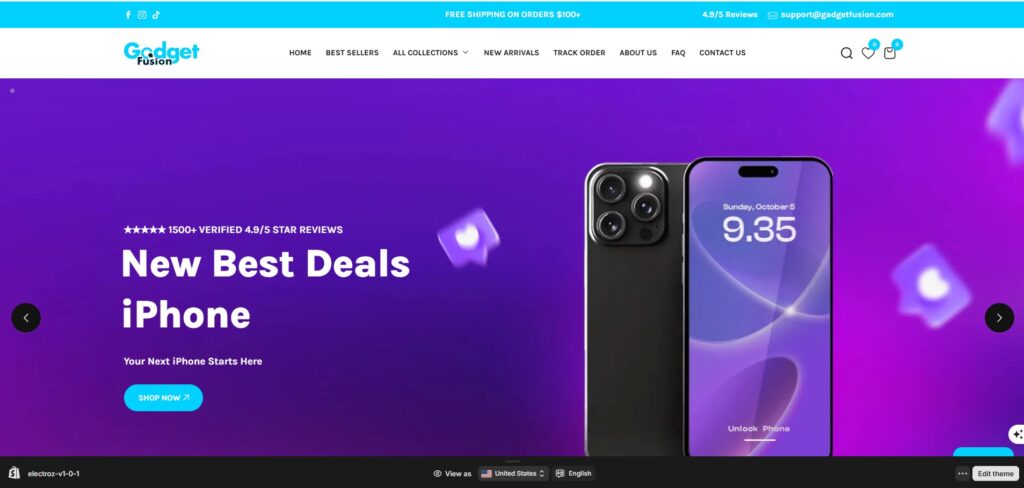Expand the All Collections dropdown menu
Screen dimensions: 1024x488
(x=430, y=53)
